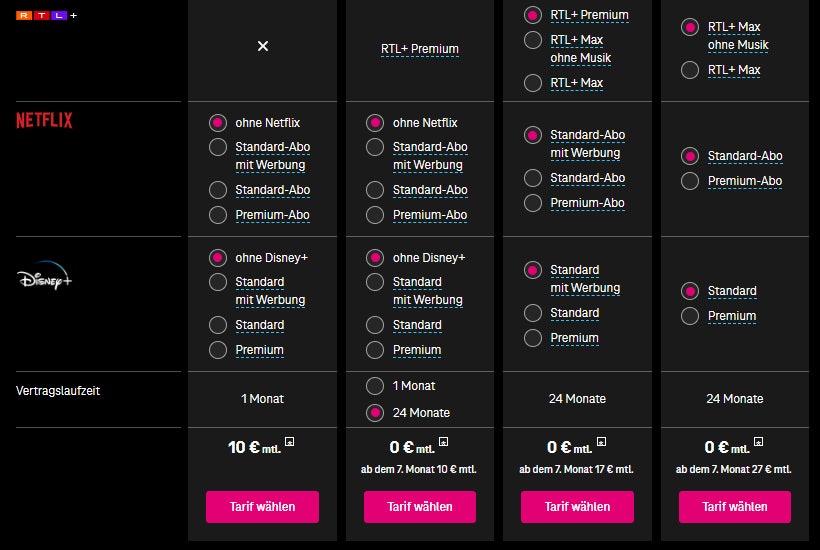Open price footnote icon in 10 € after-month-7 plan
Image resolution: width=820 pixels, height=550 pixels.
444,441
